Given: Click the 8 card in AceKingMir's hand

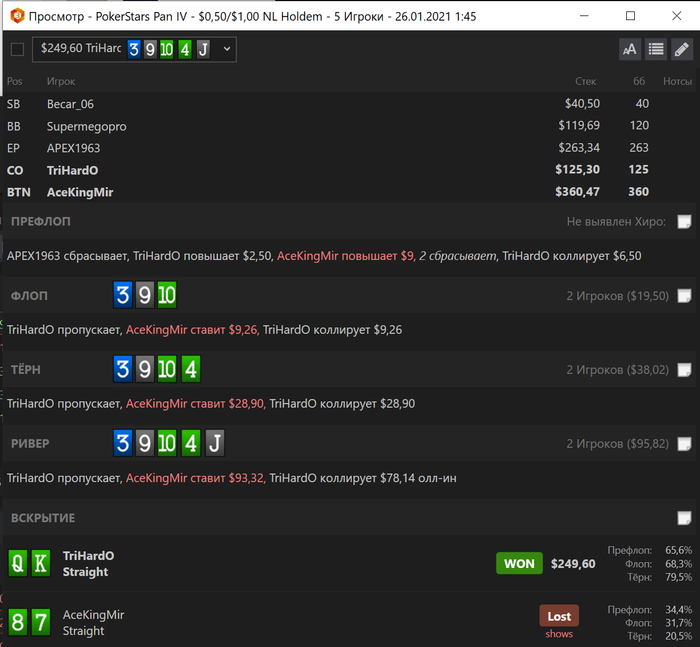Looking at the screenshot, I should (x=18, y=622).
